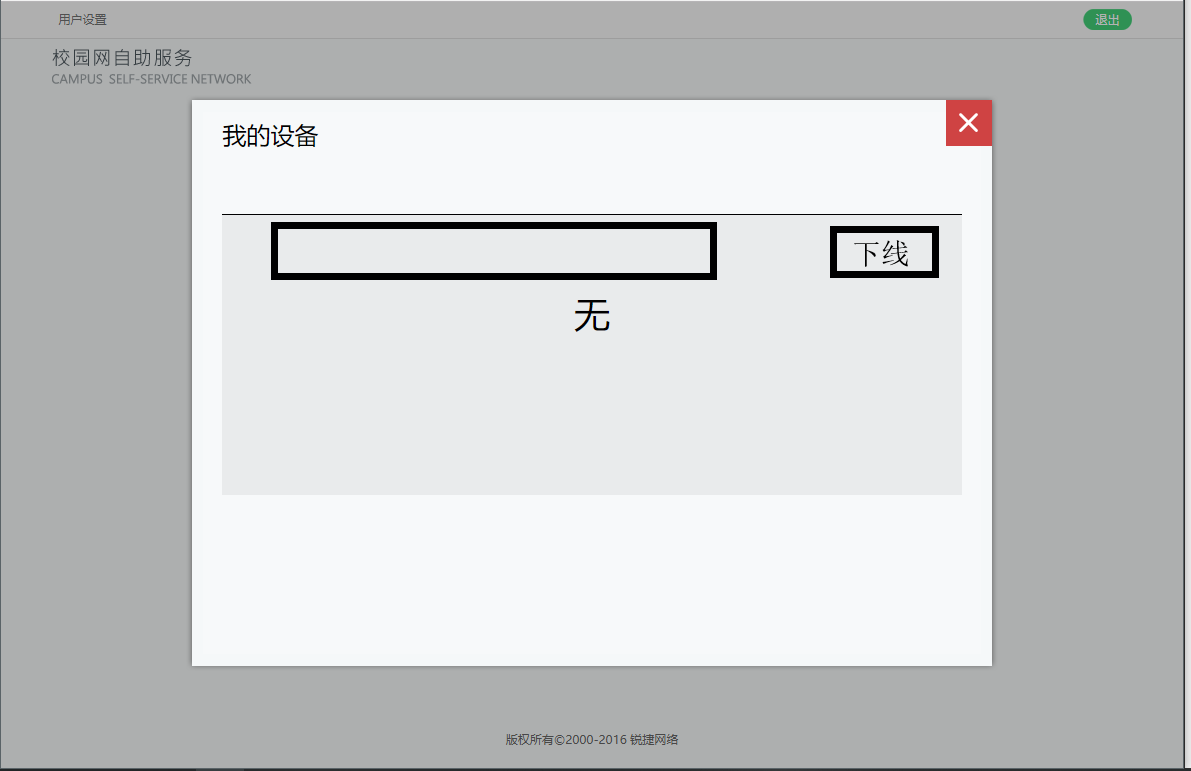The image size is (1191, 771).
Task: Take the online device offline using 下线
Action: 883,251
